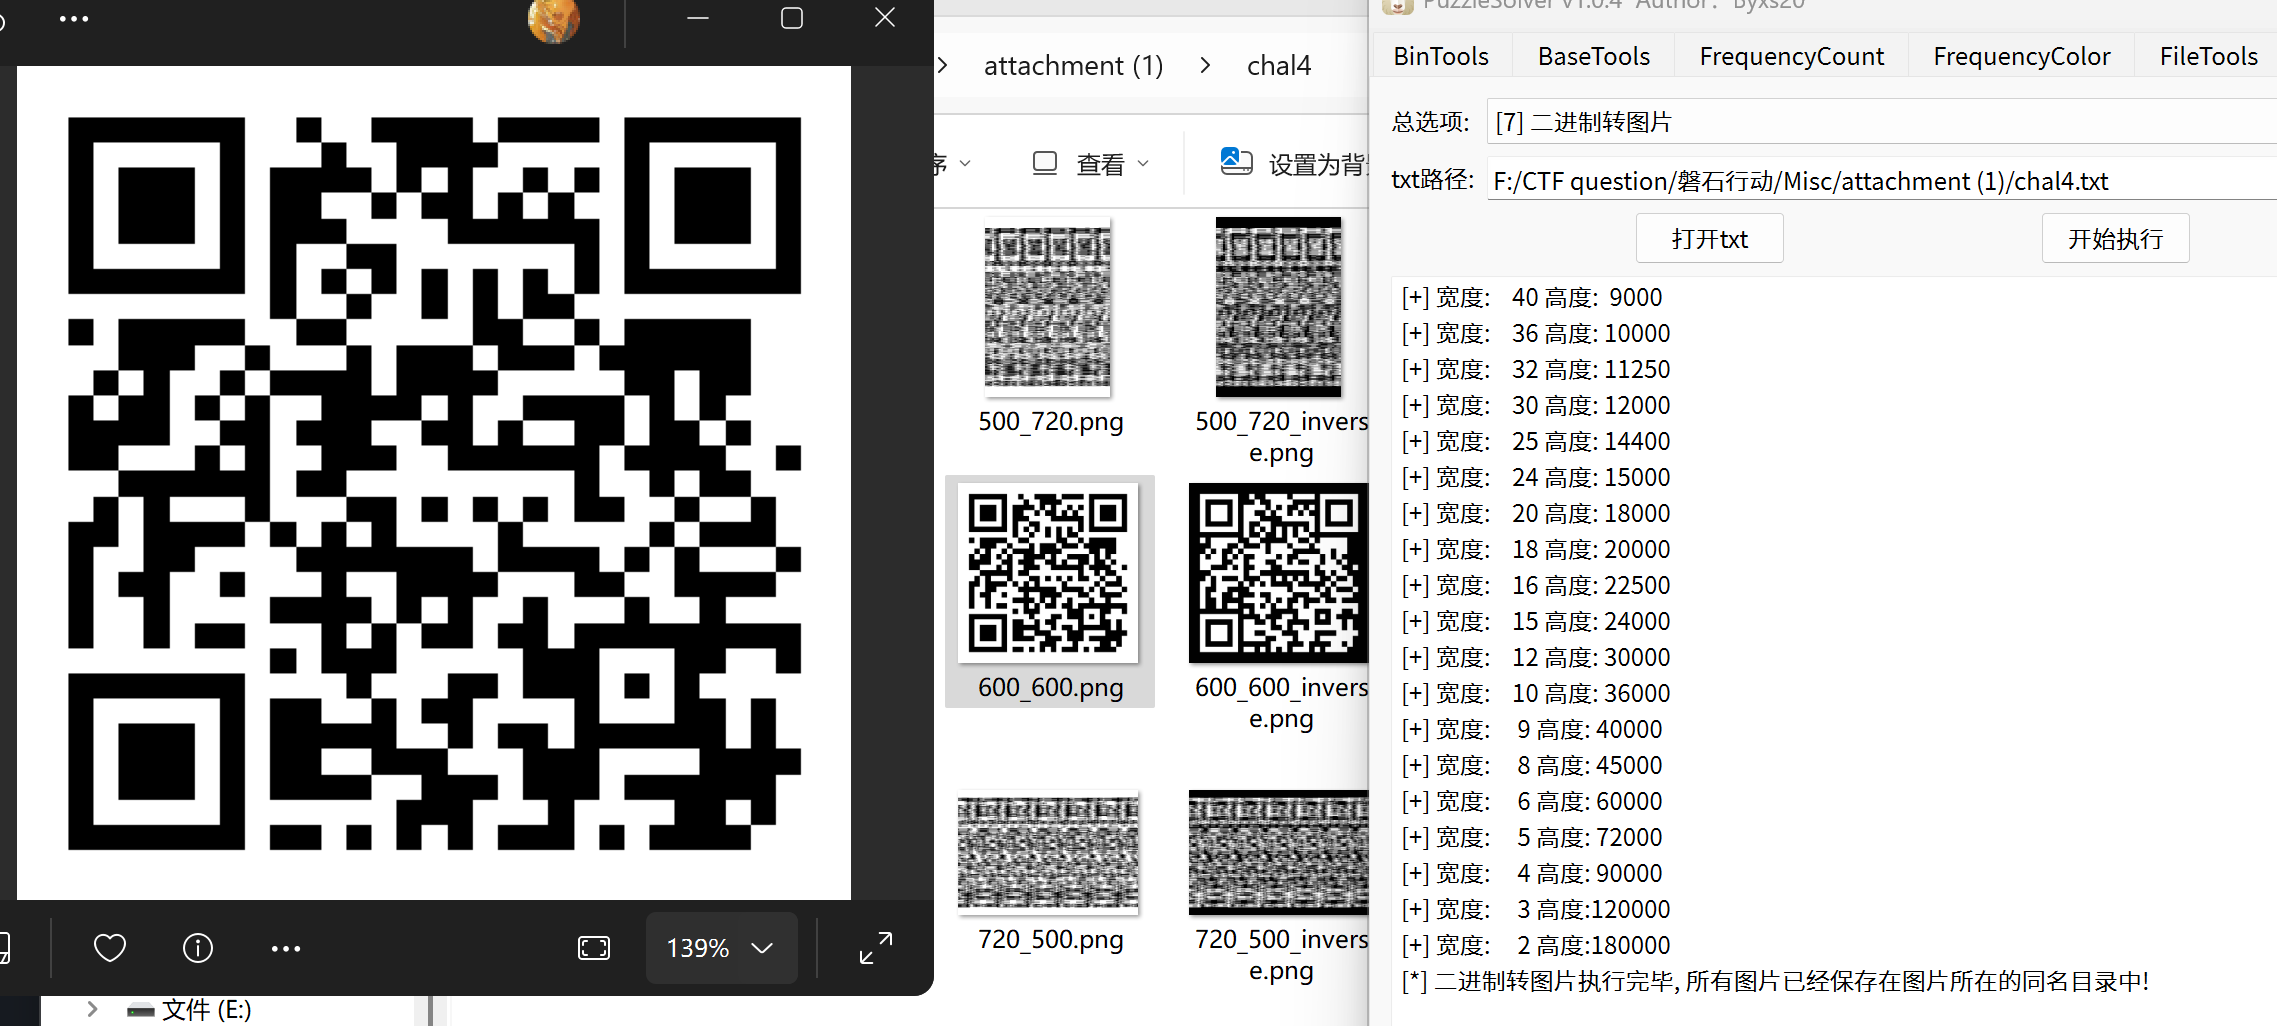Open the sort dropdown chevron in the Explorer toolbar

click(964, 163)
